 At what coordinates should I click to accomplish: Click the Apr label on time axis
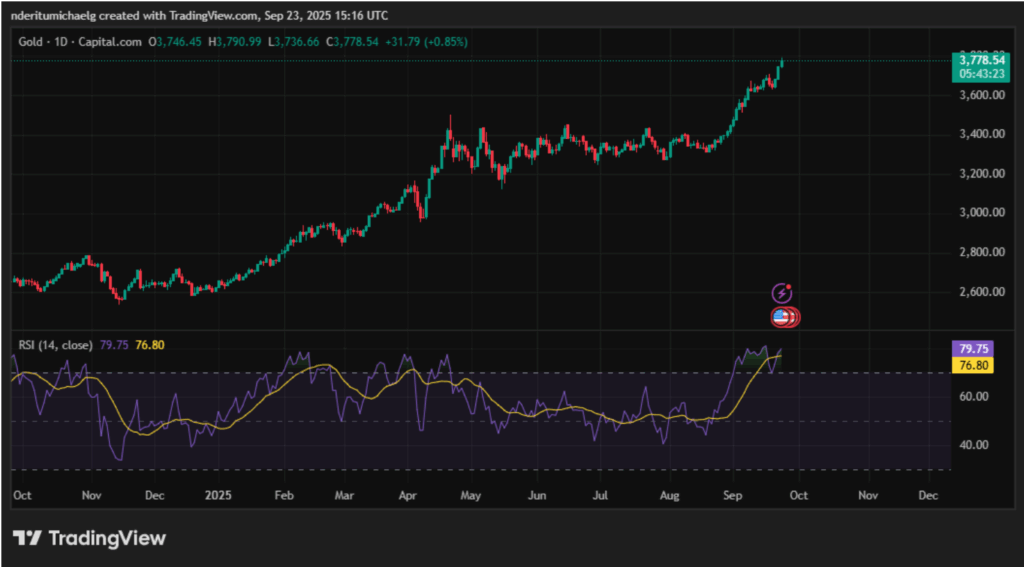pos(408,496)
